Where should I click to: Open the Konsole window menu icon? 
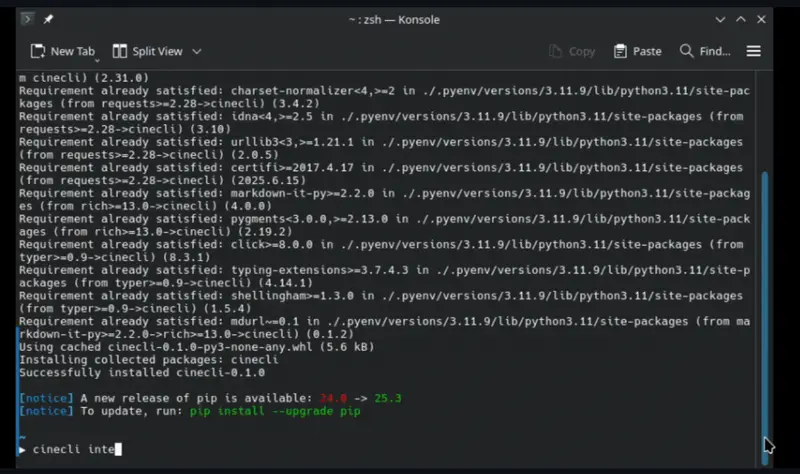(27, 19)
